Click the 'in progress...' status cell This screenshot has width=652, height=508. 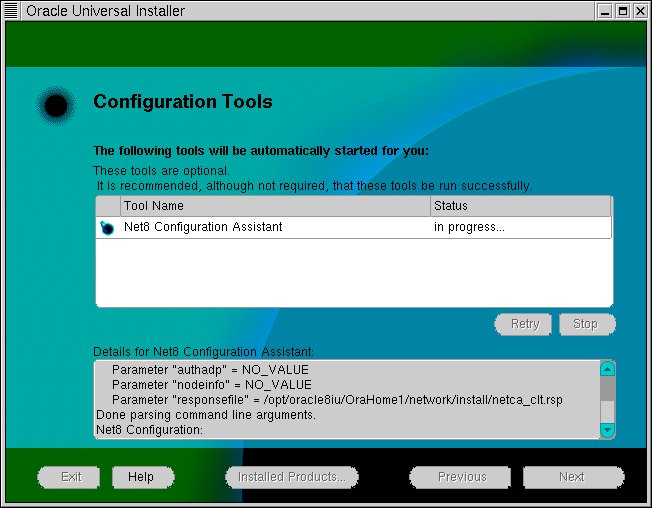pos(469,228)
